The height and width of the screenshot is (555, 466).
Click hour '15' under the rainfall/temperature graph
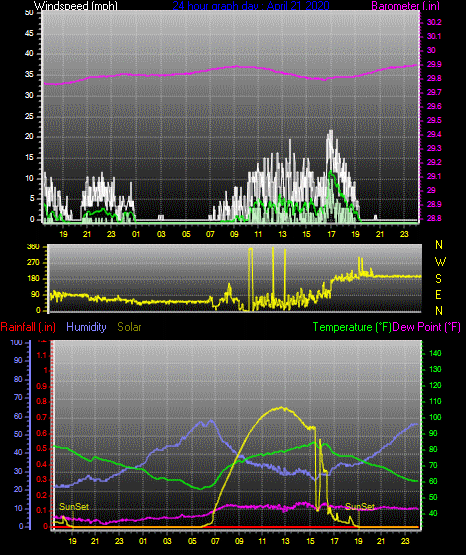pyautogui.click(x=310, y=541)
